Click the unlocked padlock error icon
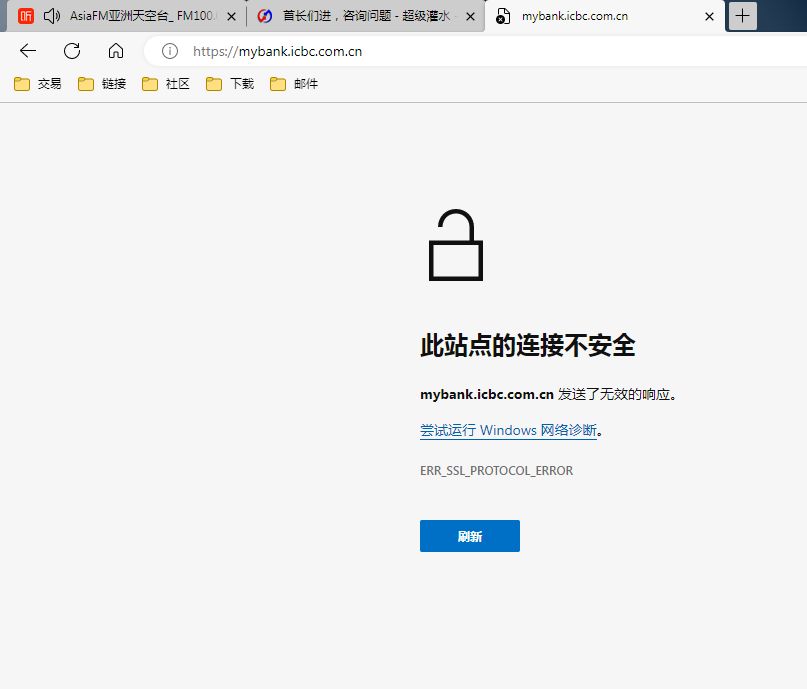Image resolution: width=807 pixels, height=689 pixels. [x=455, y=245]
